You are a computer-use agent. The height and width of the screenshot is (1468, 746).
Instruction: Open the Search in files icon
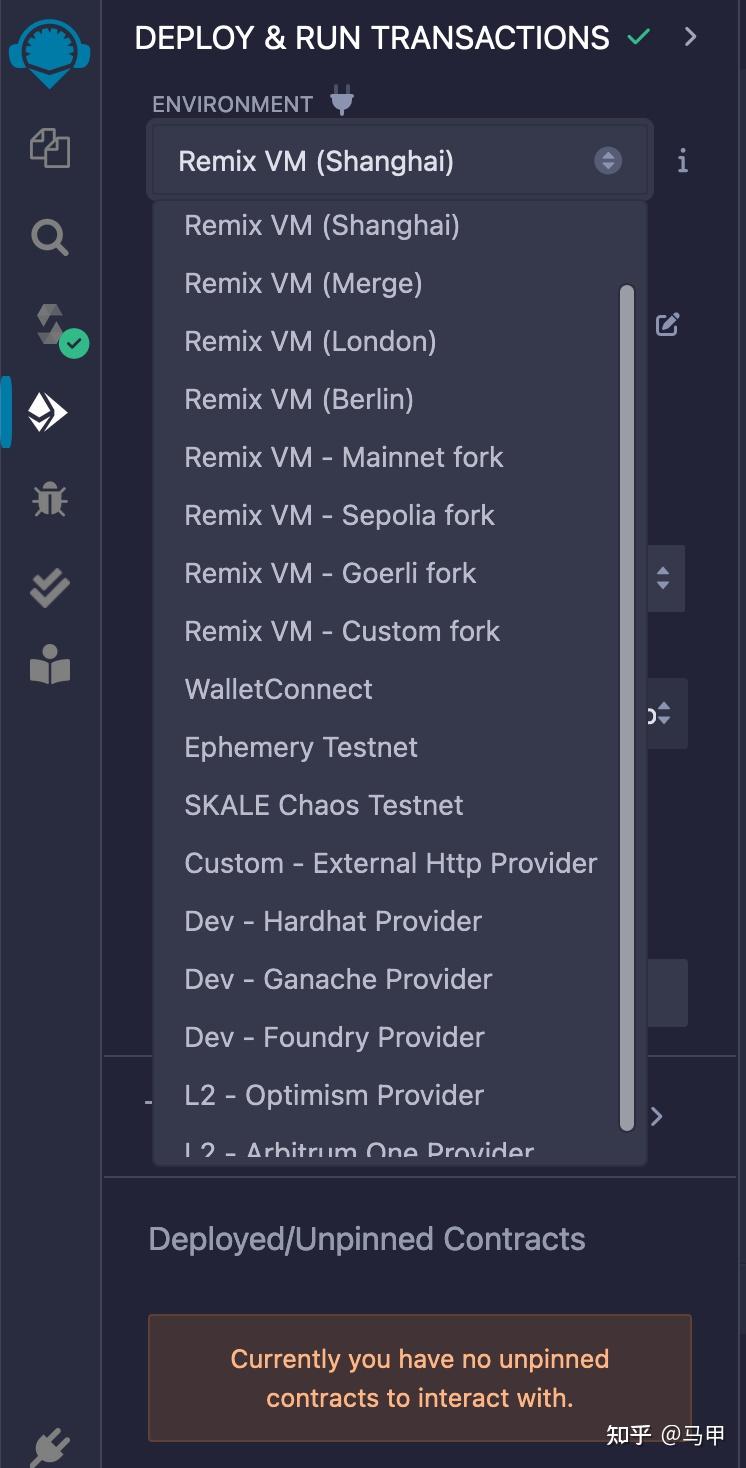49,238
